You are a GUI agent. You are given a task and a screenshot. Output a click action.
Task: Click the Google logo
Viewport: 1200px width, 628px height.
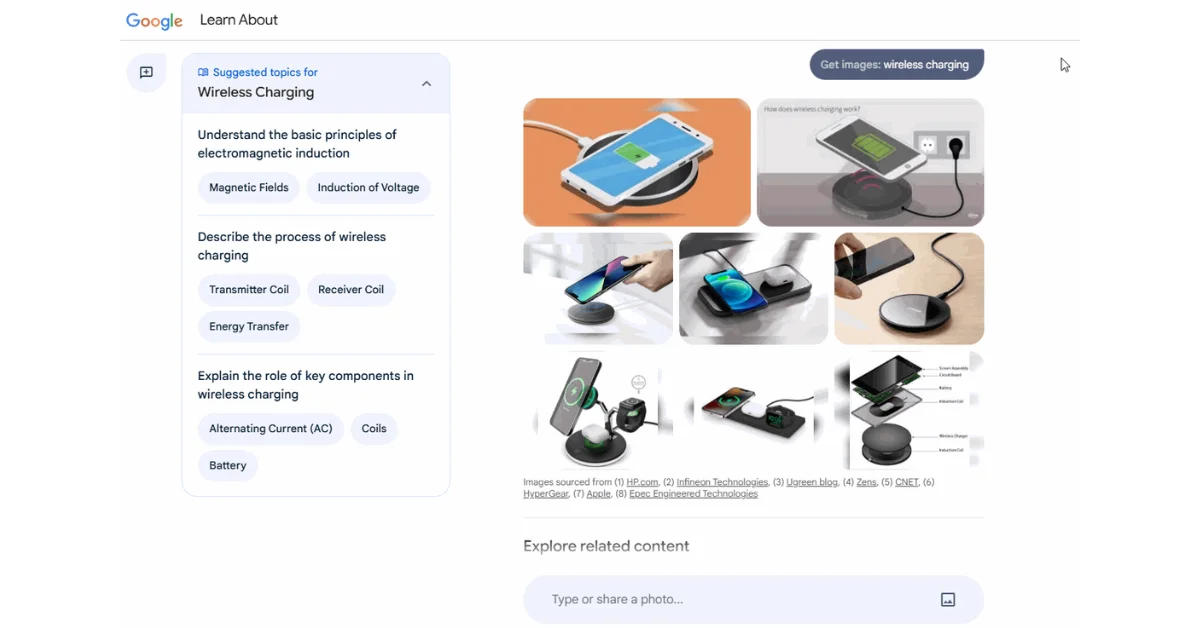154,21
